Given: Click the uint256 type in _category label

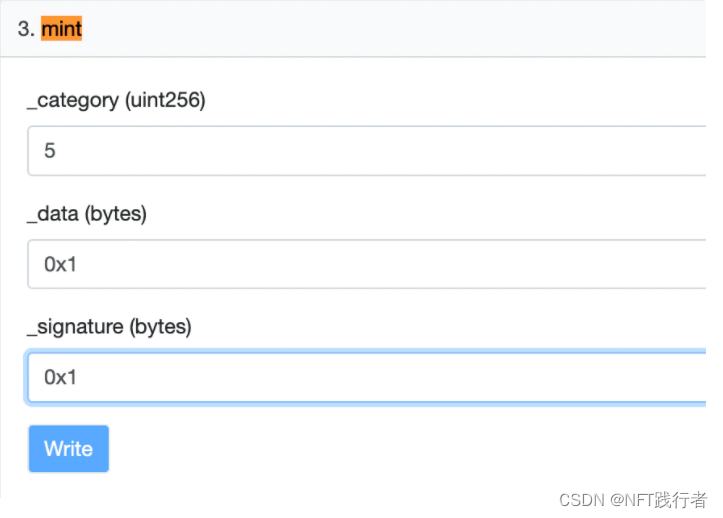Looking at the screenshot, I should [166, 100].
